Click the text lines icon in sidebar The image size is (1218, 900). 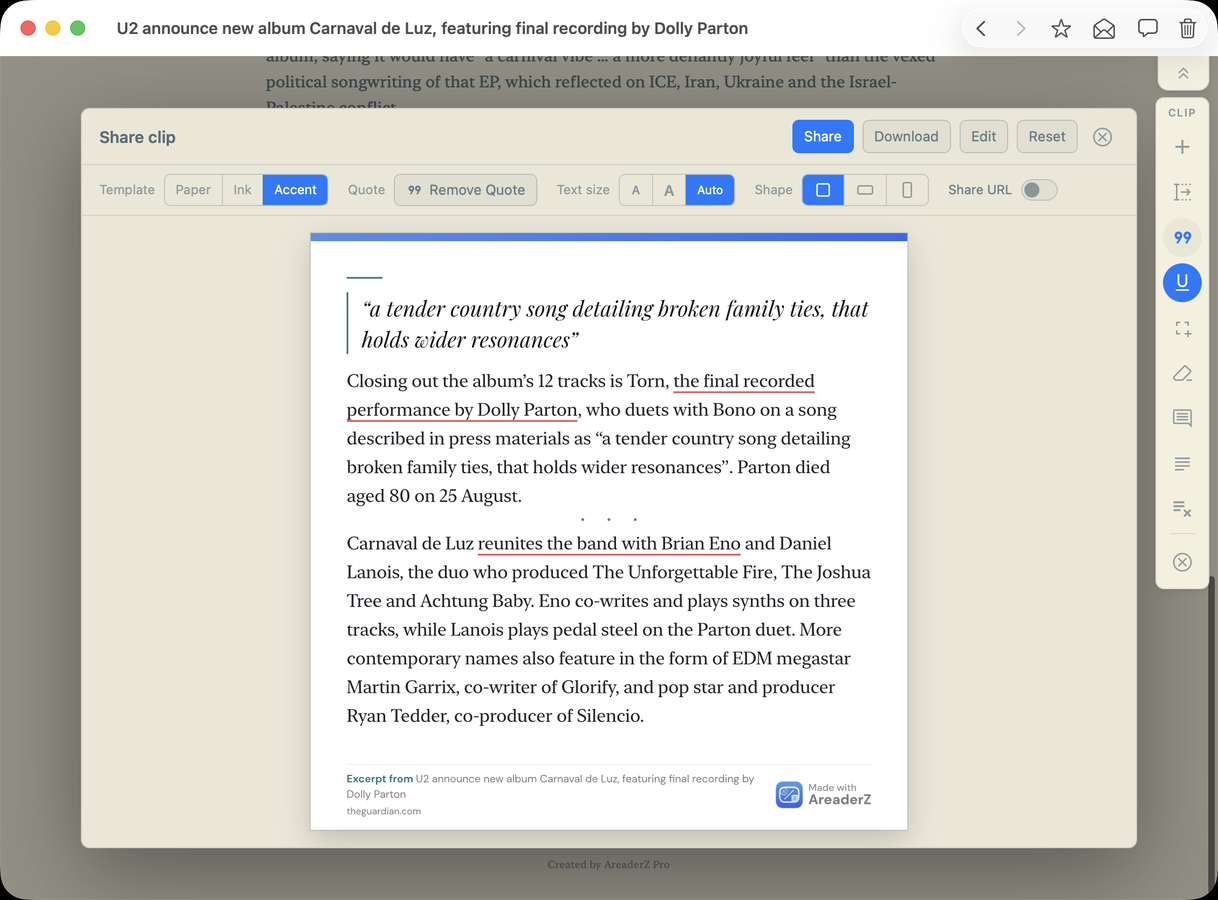pos(1182,464)
